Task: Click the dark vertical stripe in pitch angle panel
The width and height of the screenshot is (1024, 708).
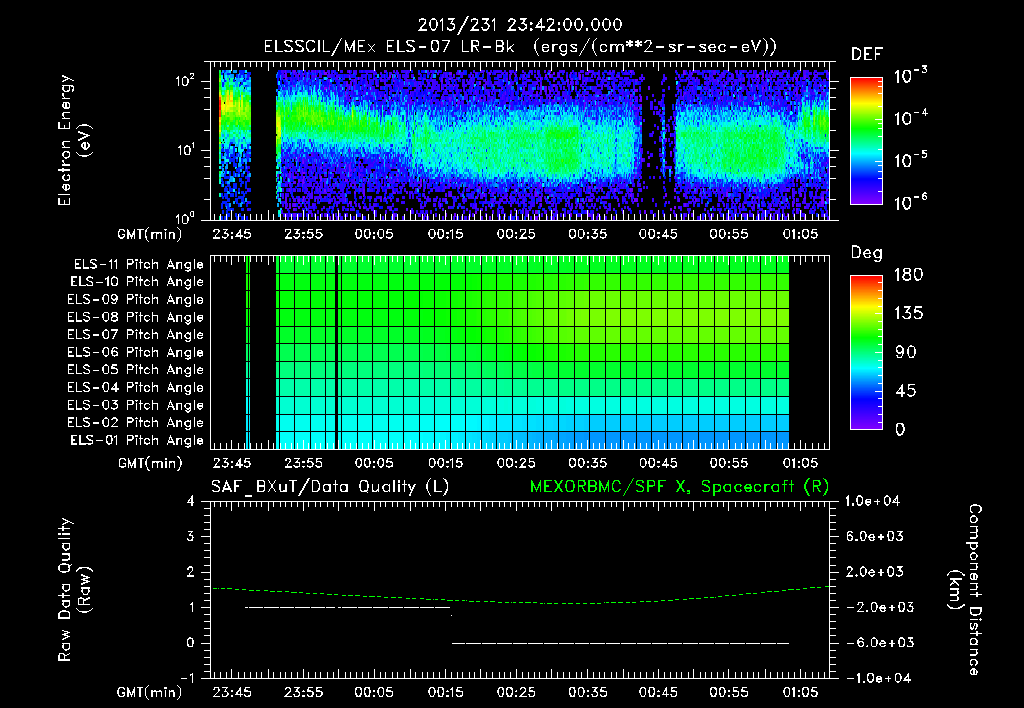Action: click(336, 352)
